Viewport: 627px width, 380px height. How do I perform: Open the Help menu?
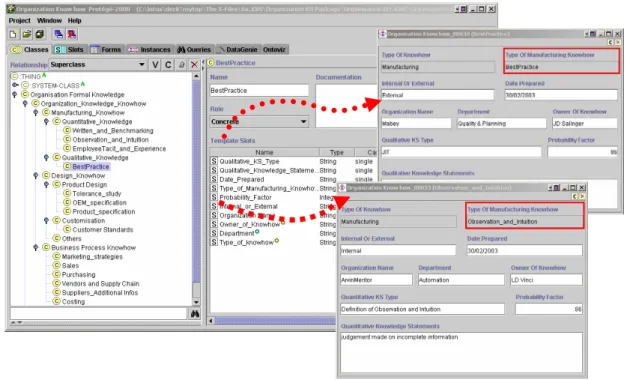(74, 20)
